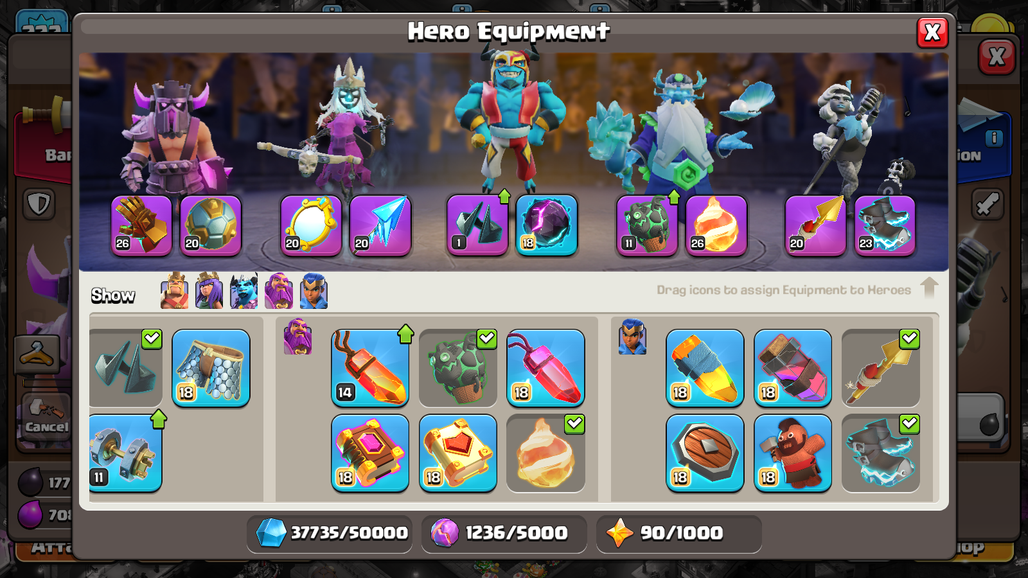Choose the level 23 Electro Boots slot

pyautogui.click(x=885, y=225)
